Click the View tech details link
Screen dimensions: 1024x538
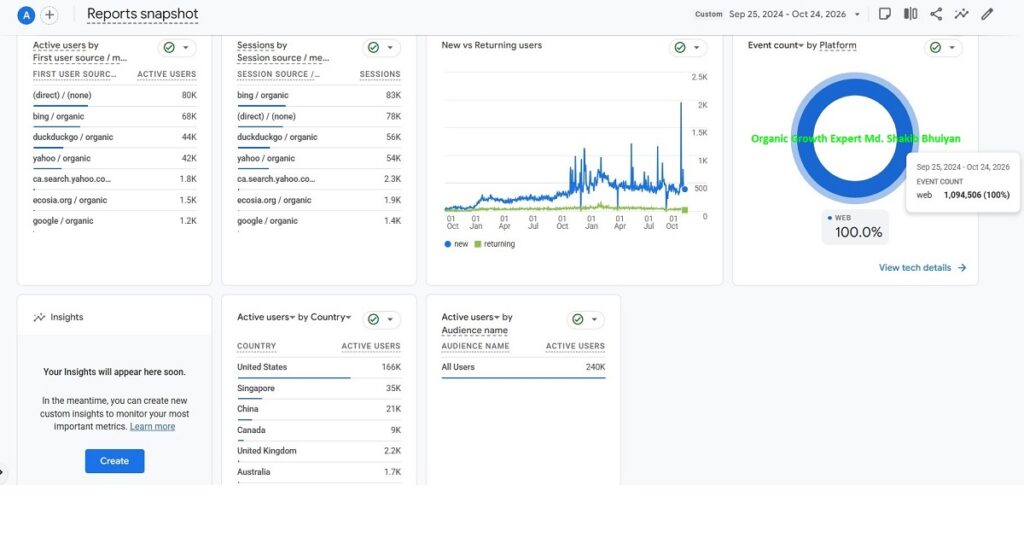point(914,268)
